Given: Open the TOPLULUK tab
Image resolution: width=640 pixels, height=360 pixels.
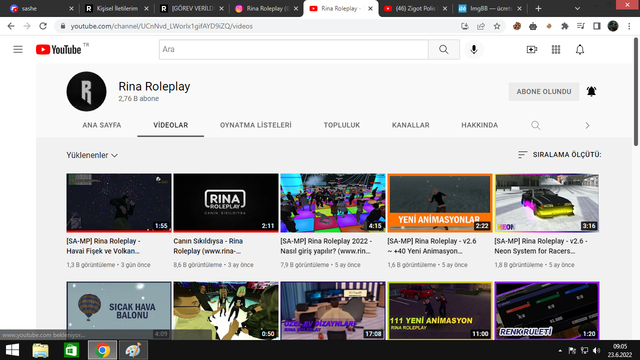Looking at the screenshot, I should click(x=342, y=125).
